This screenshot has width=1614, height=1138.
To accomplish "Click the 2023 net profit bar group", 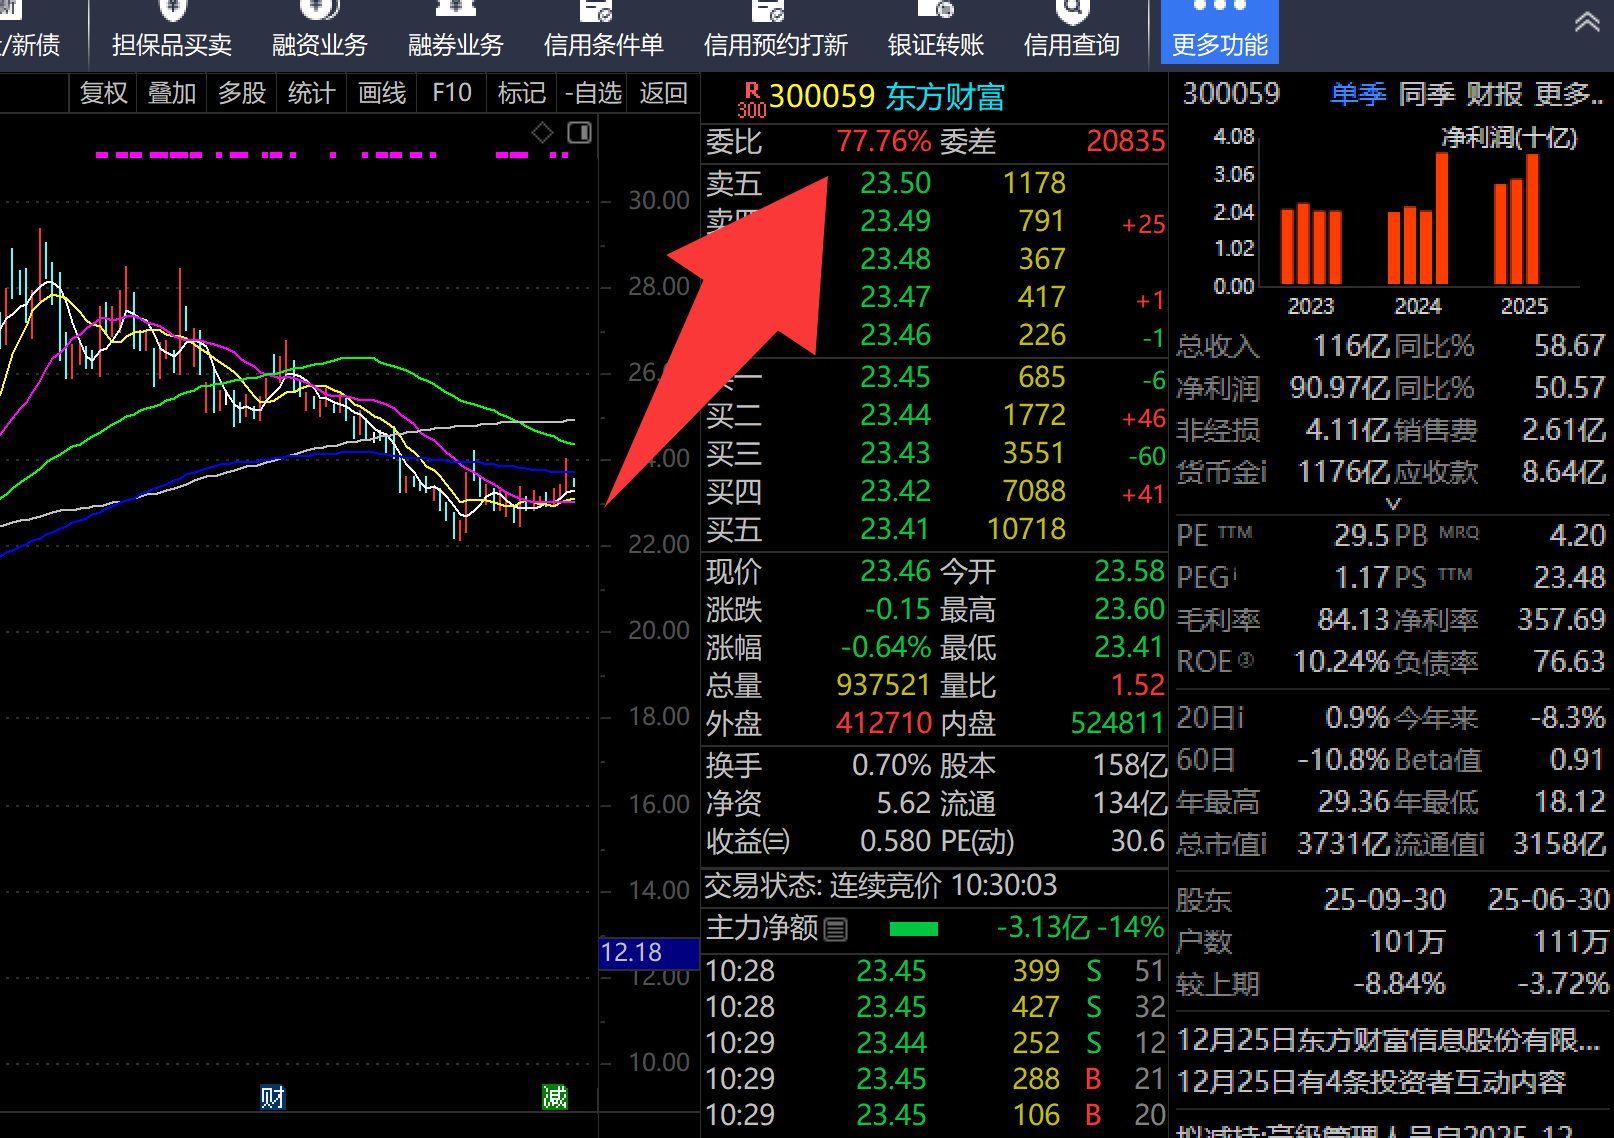I will (x=1311, y=243).
